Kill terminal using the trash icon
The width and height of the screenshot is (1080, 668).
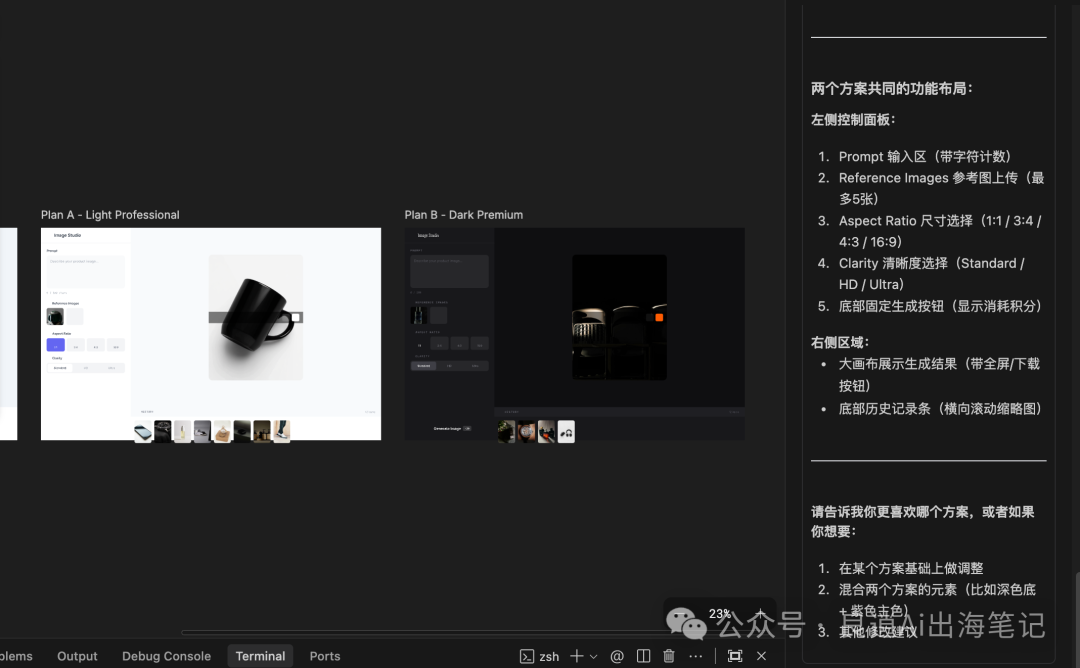coord(669,656)
